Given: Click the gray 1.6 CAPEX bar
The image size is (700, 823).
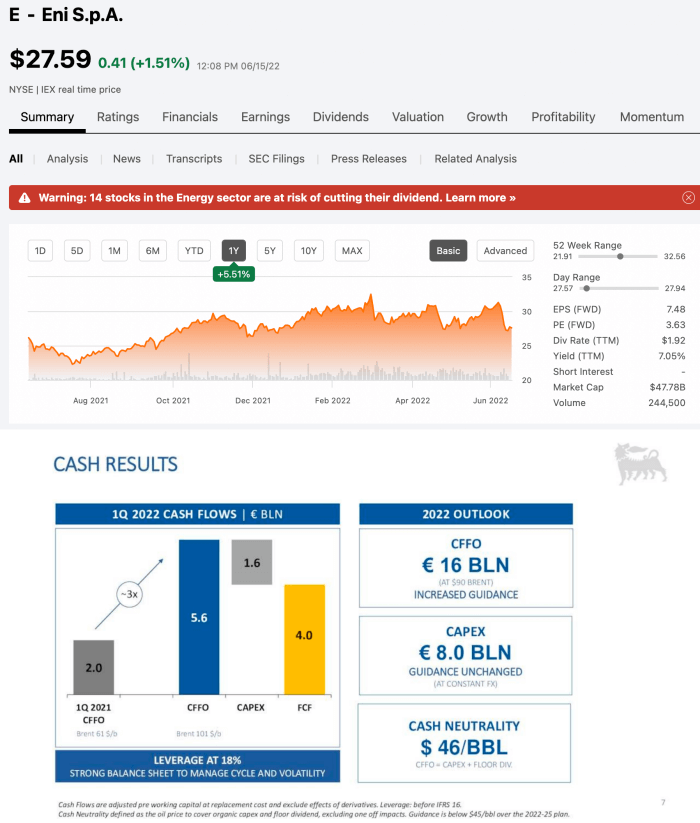Looking at the screenshot, I should click(x=252, y=562).
